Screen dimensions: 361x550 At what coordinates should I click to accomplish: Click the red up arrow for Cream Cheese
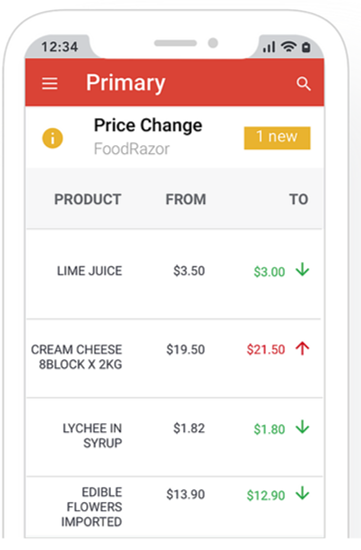[302, 348]
